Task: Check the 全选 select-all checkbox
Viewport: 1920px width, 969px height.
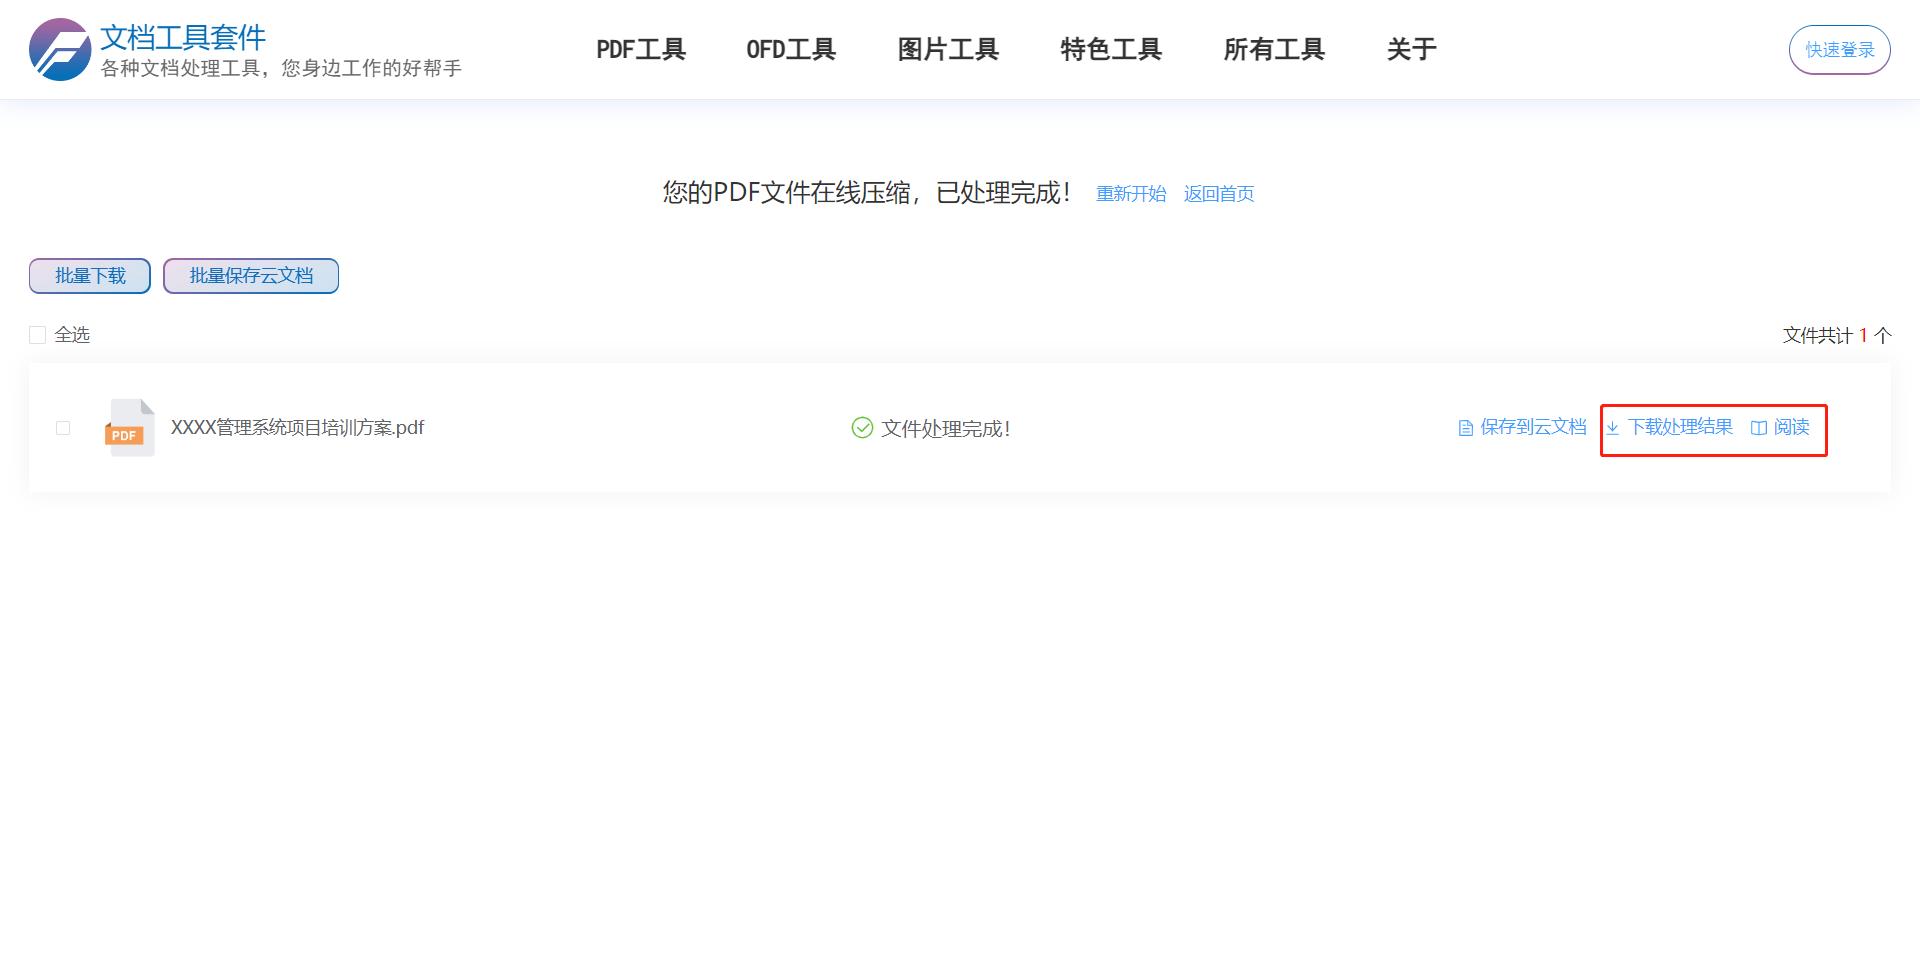Action: 37,333
